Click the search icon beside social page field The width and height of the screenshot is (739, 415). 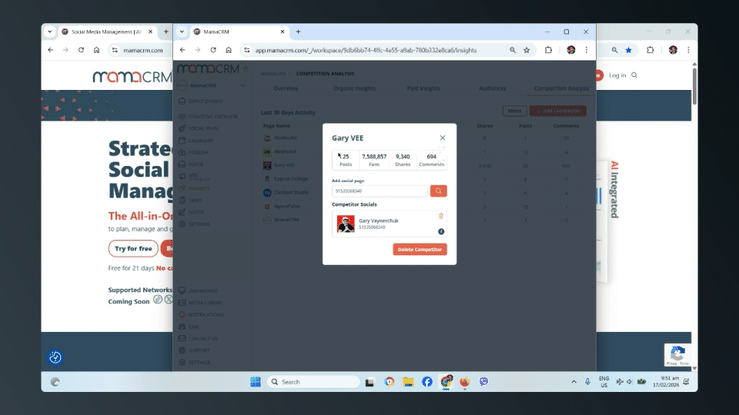(438, 191)
